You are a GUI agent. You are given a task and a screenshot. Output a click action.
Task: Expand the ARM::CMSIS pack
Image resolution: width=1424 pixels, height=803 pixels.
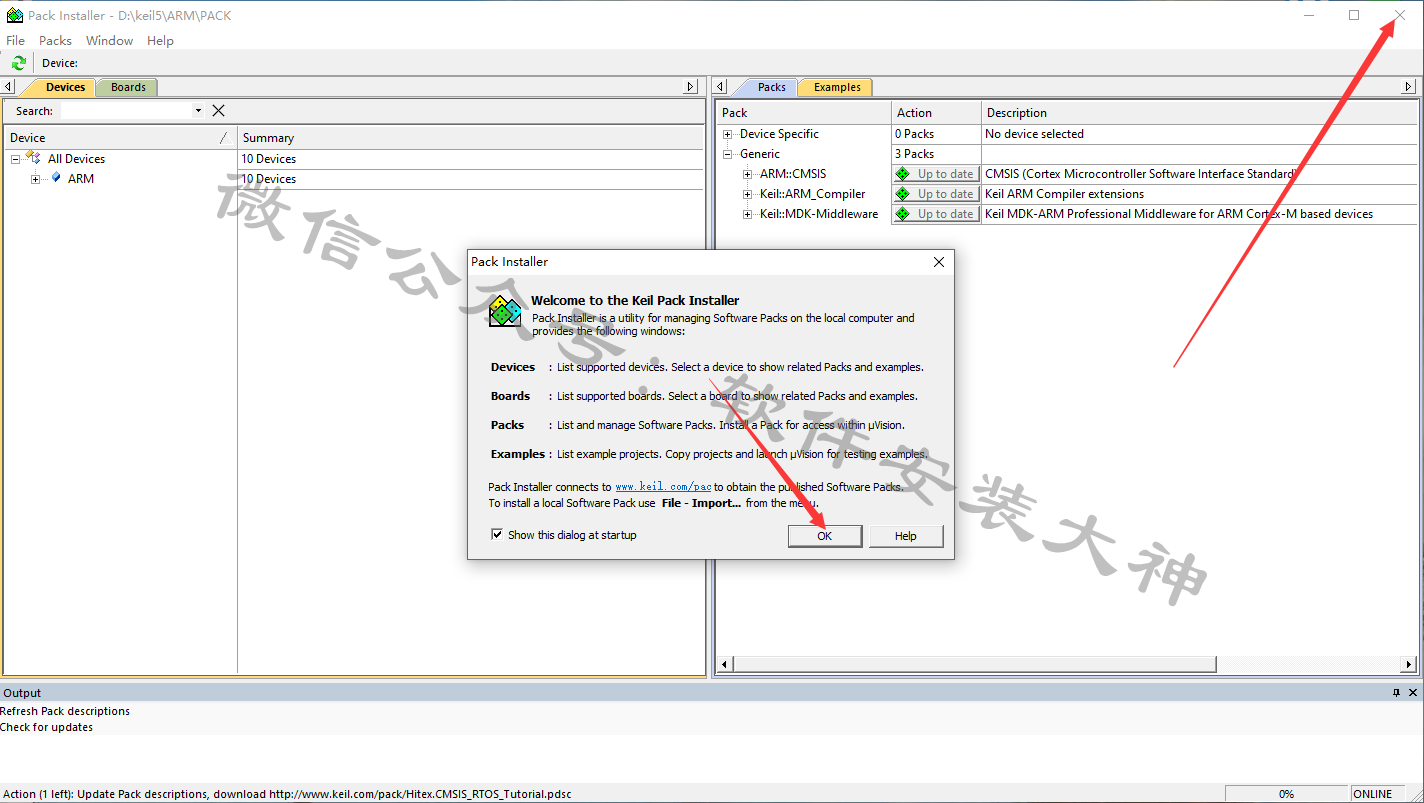[x=748, y=174]
